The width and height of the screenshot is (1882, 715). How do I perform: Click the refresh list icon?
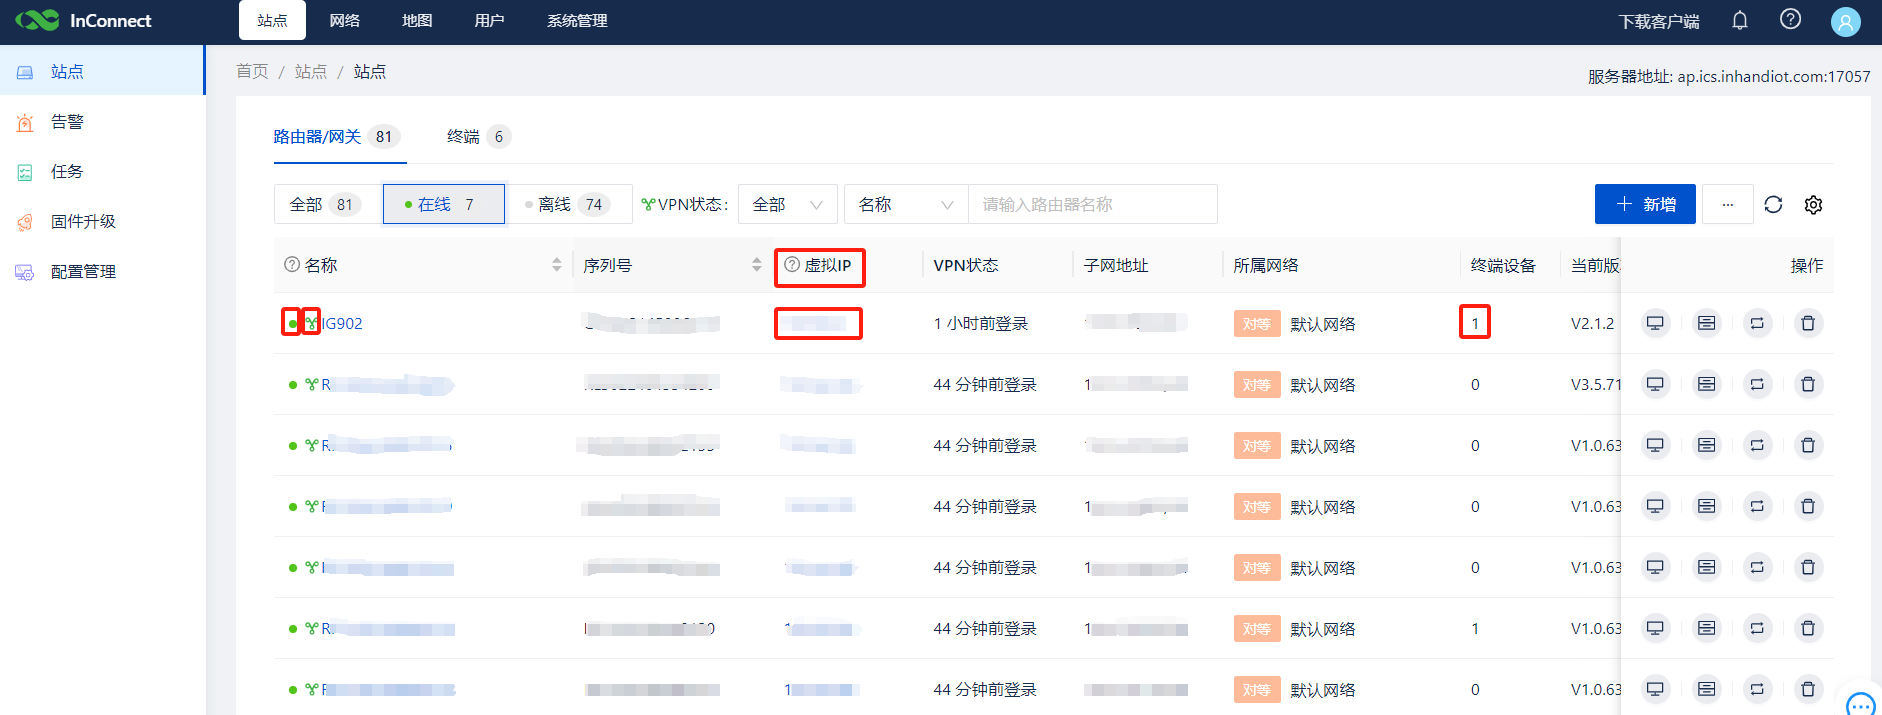coord(1773,205)
